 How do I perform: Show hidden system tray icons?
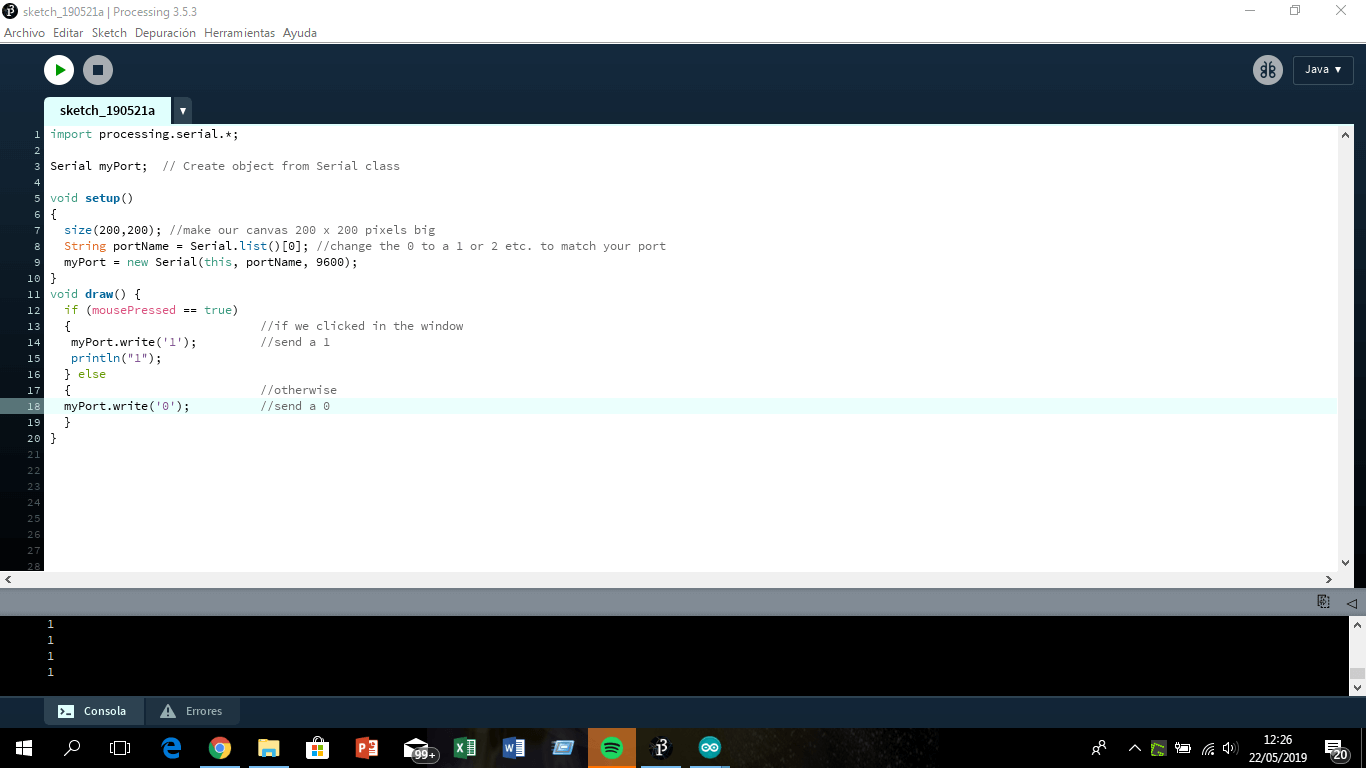click(x=1134, y=748)
